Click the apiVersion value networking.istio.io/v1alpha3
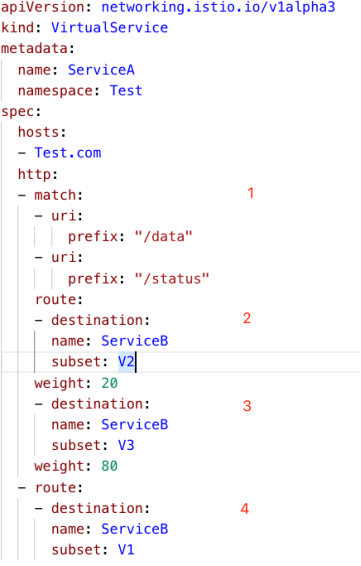The width and height of the screenshot is (361, 566). [x=218, y=7]
